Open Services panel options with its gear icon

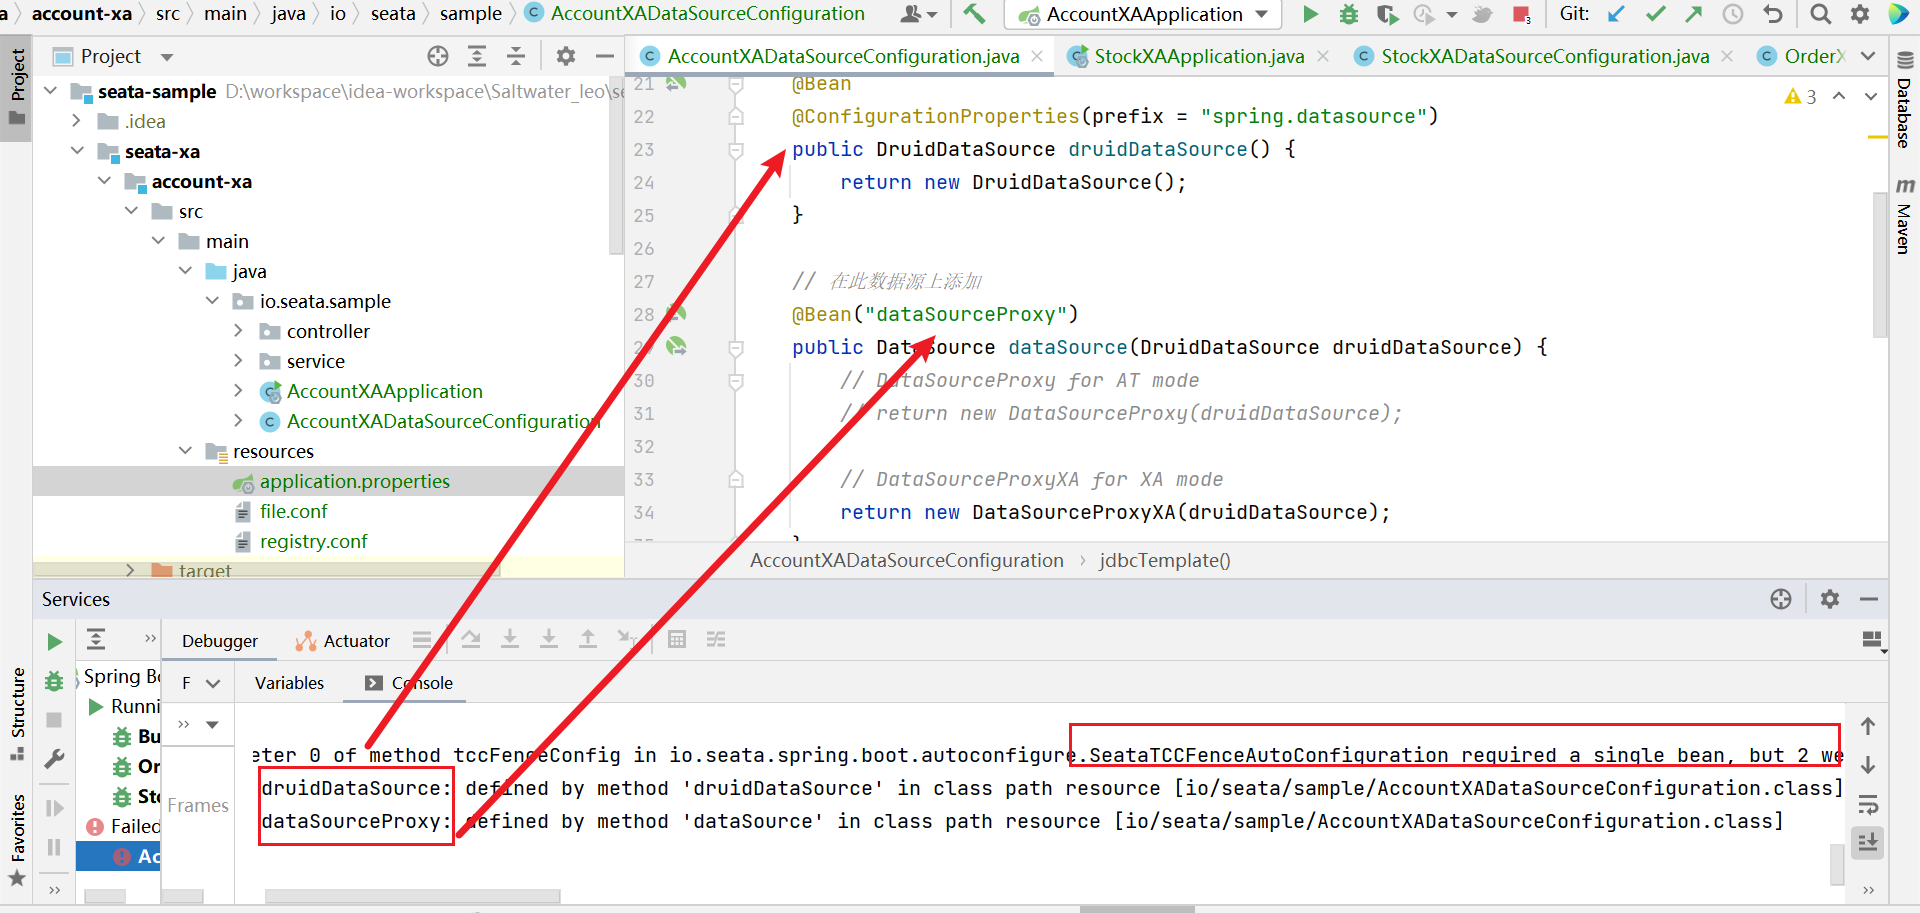(x=1830, y=598)
